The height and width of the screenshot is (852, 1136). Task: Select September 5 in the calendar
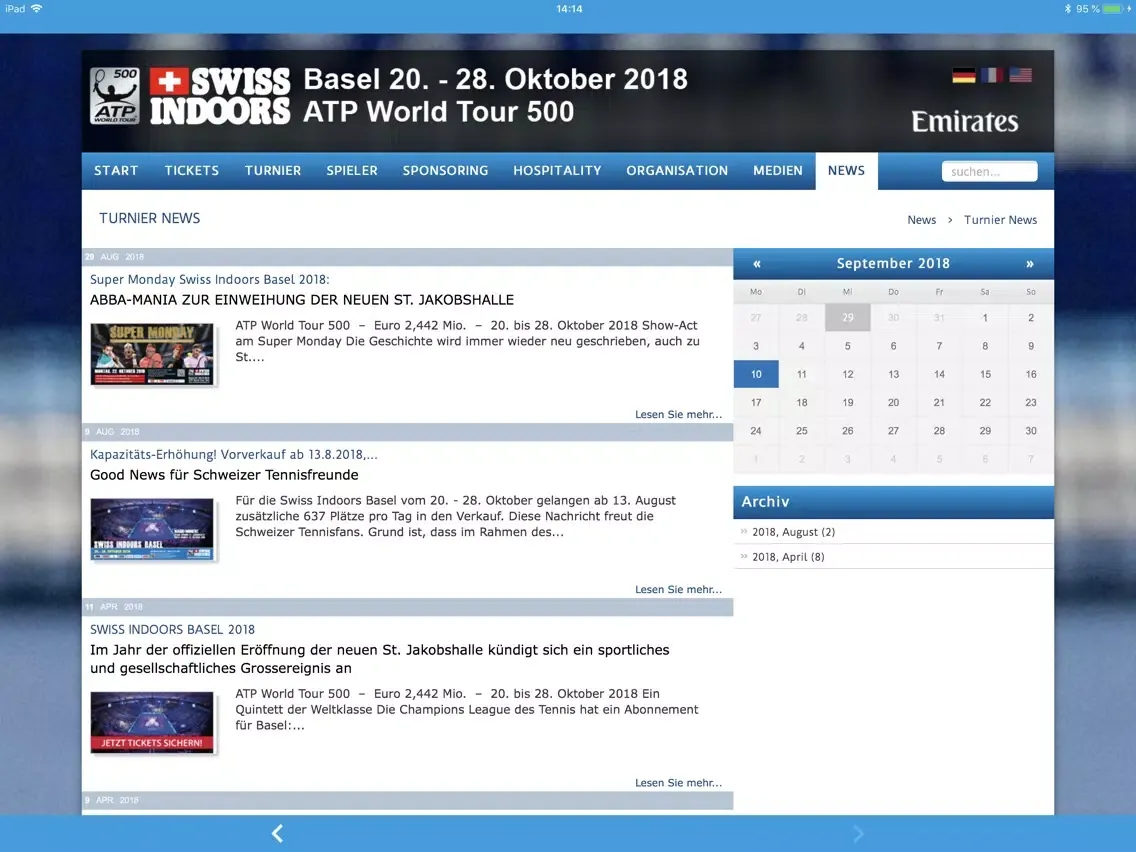pyautogui.click(x=847, y=346)
